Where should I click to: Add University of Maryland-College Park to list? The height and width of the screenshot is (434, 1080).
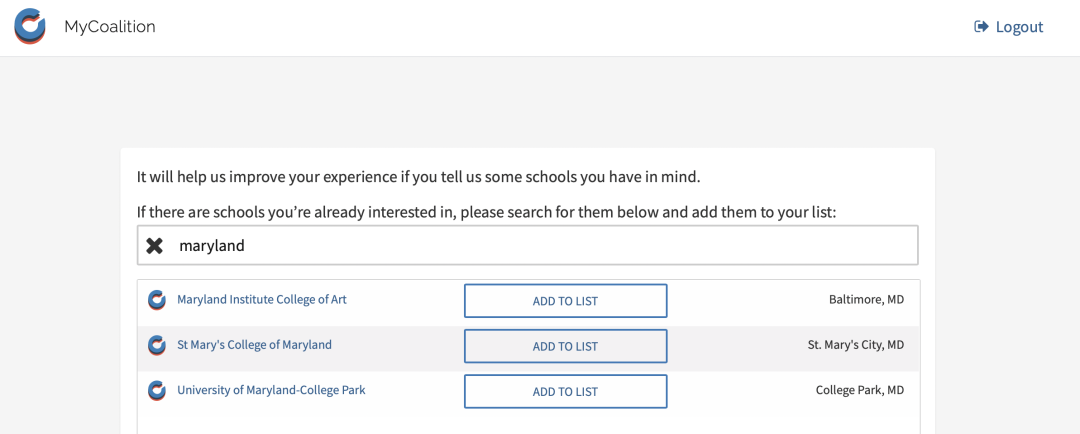(565, 391)
